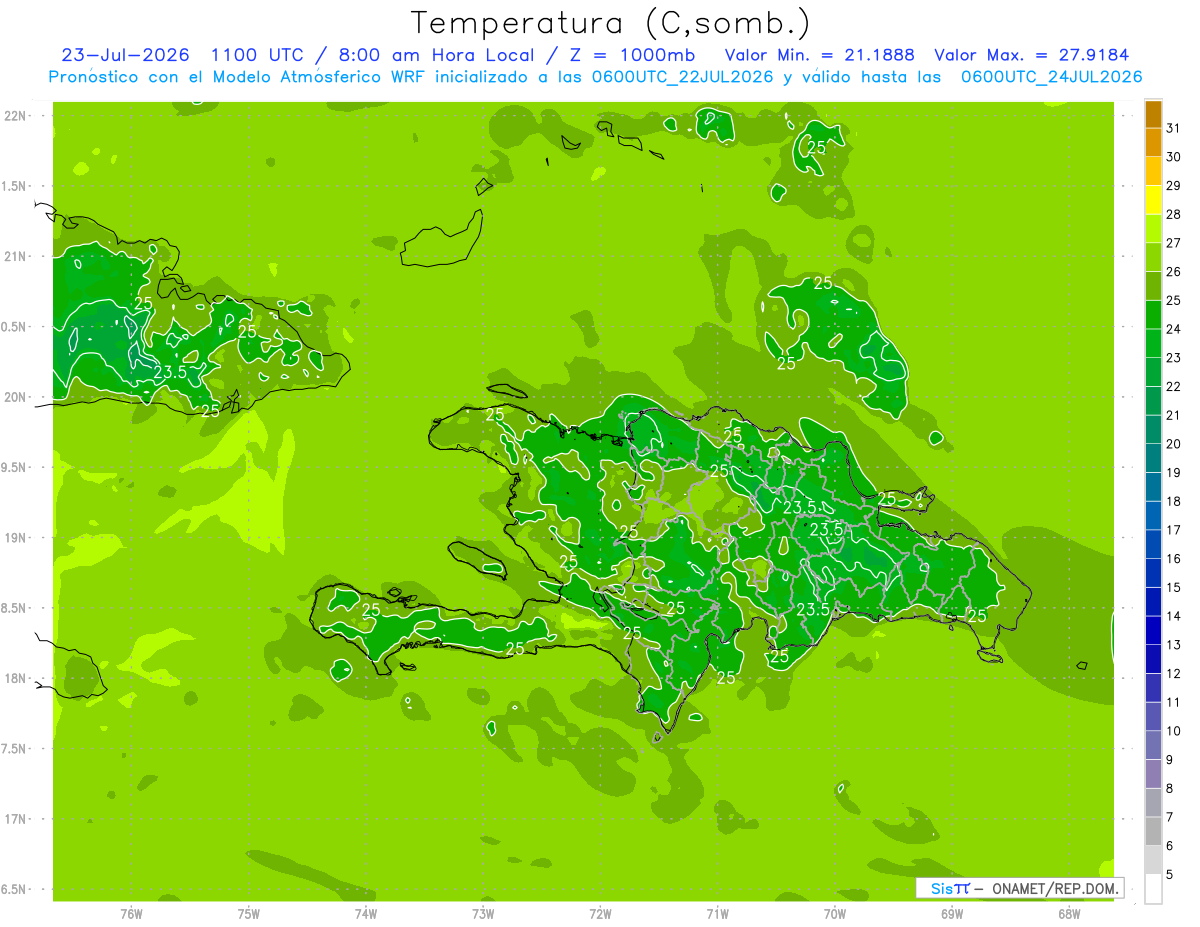Image resolution: width=1200 pixels, height=927 pixels.
Task: Click the 68W longitude axis label
Action: tap(1069, 913)
